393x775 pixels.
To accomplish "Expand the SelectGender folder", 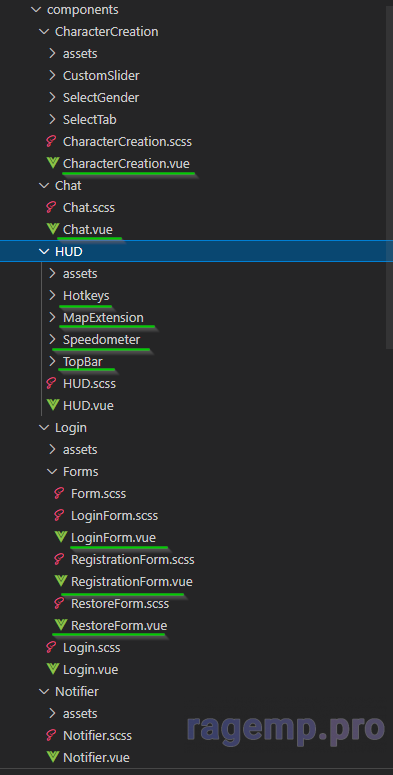I will (52, 97).
